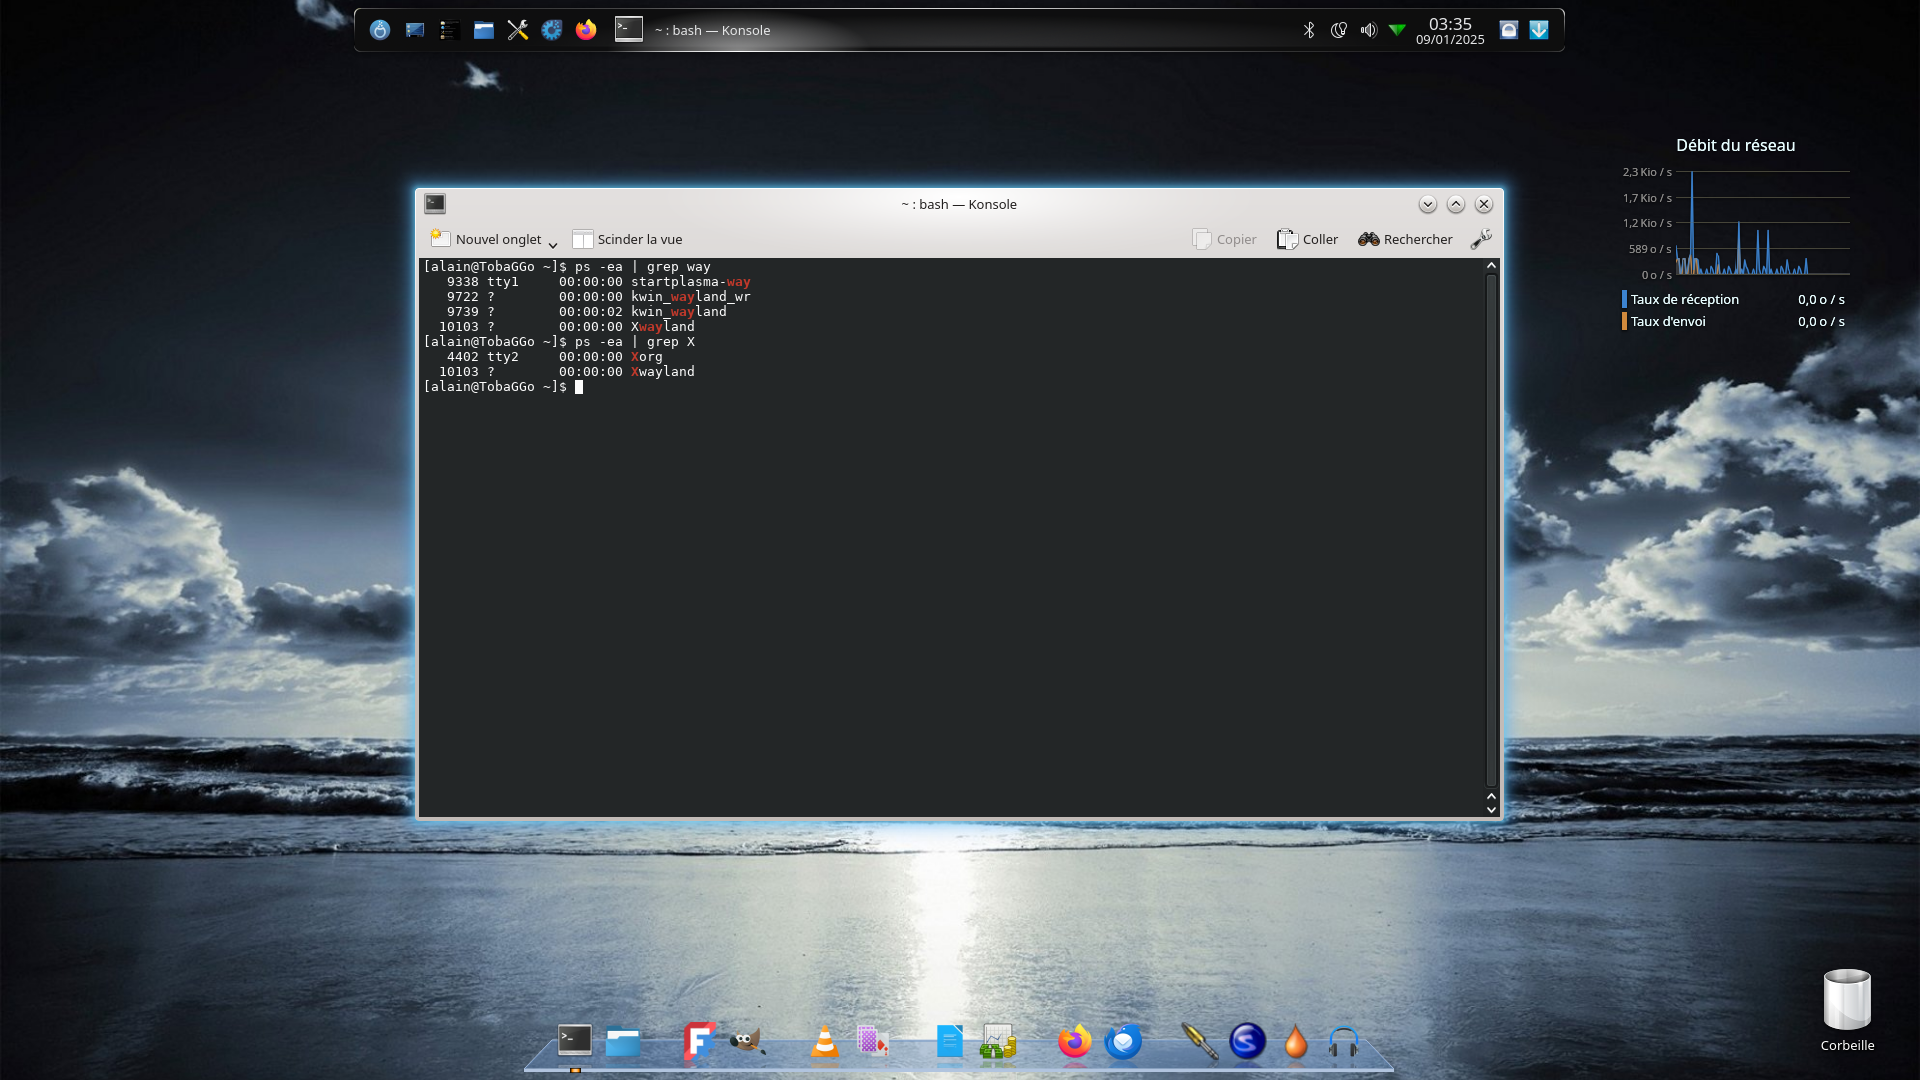Open file manager from top panel

[x=484, y=30]
